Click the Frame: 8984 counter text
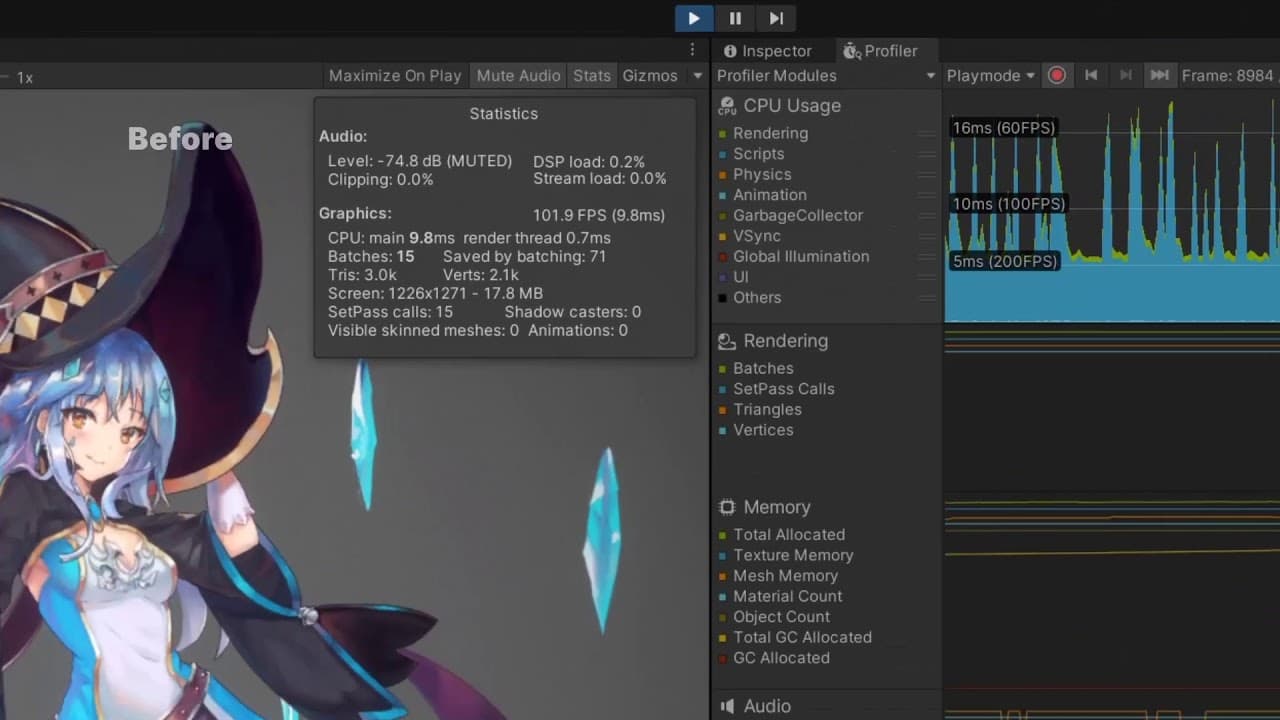Viewport: 1280px width, 720px height. pyautogui.click(x=1227, y=75)
